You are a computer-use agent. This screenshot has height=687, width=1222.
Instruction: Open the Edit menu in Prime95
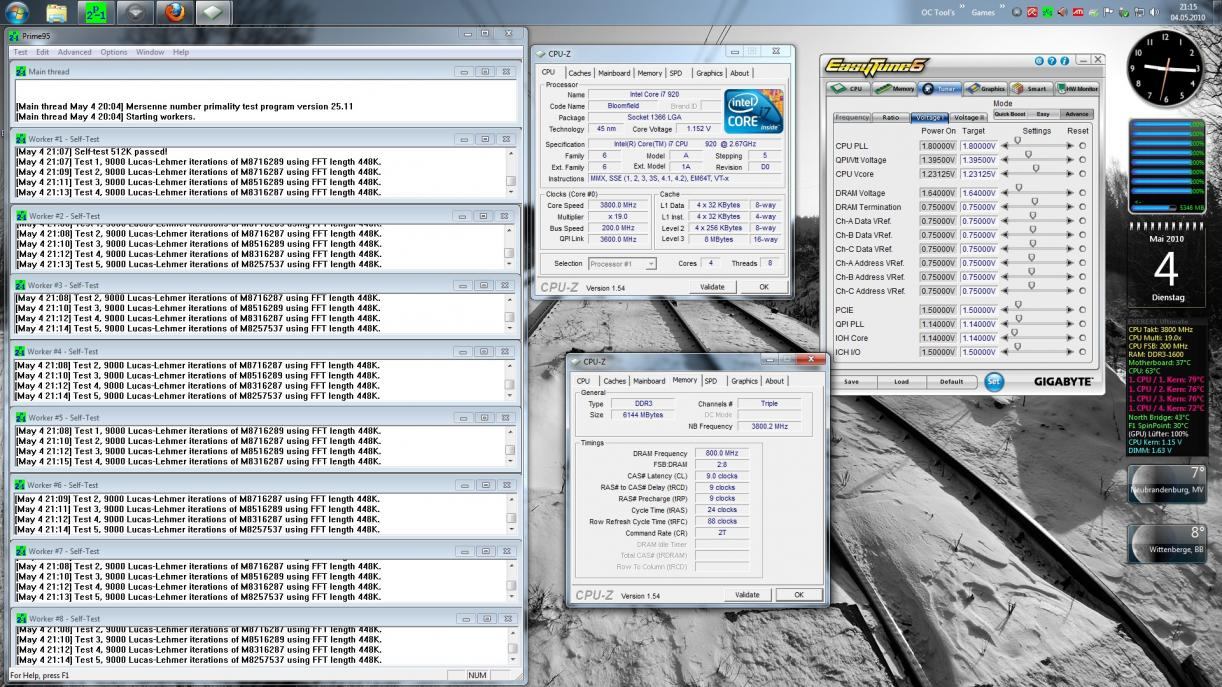pos(43,52)
